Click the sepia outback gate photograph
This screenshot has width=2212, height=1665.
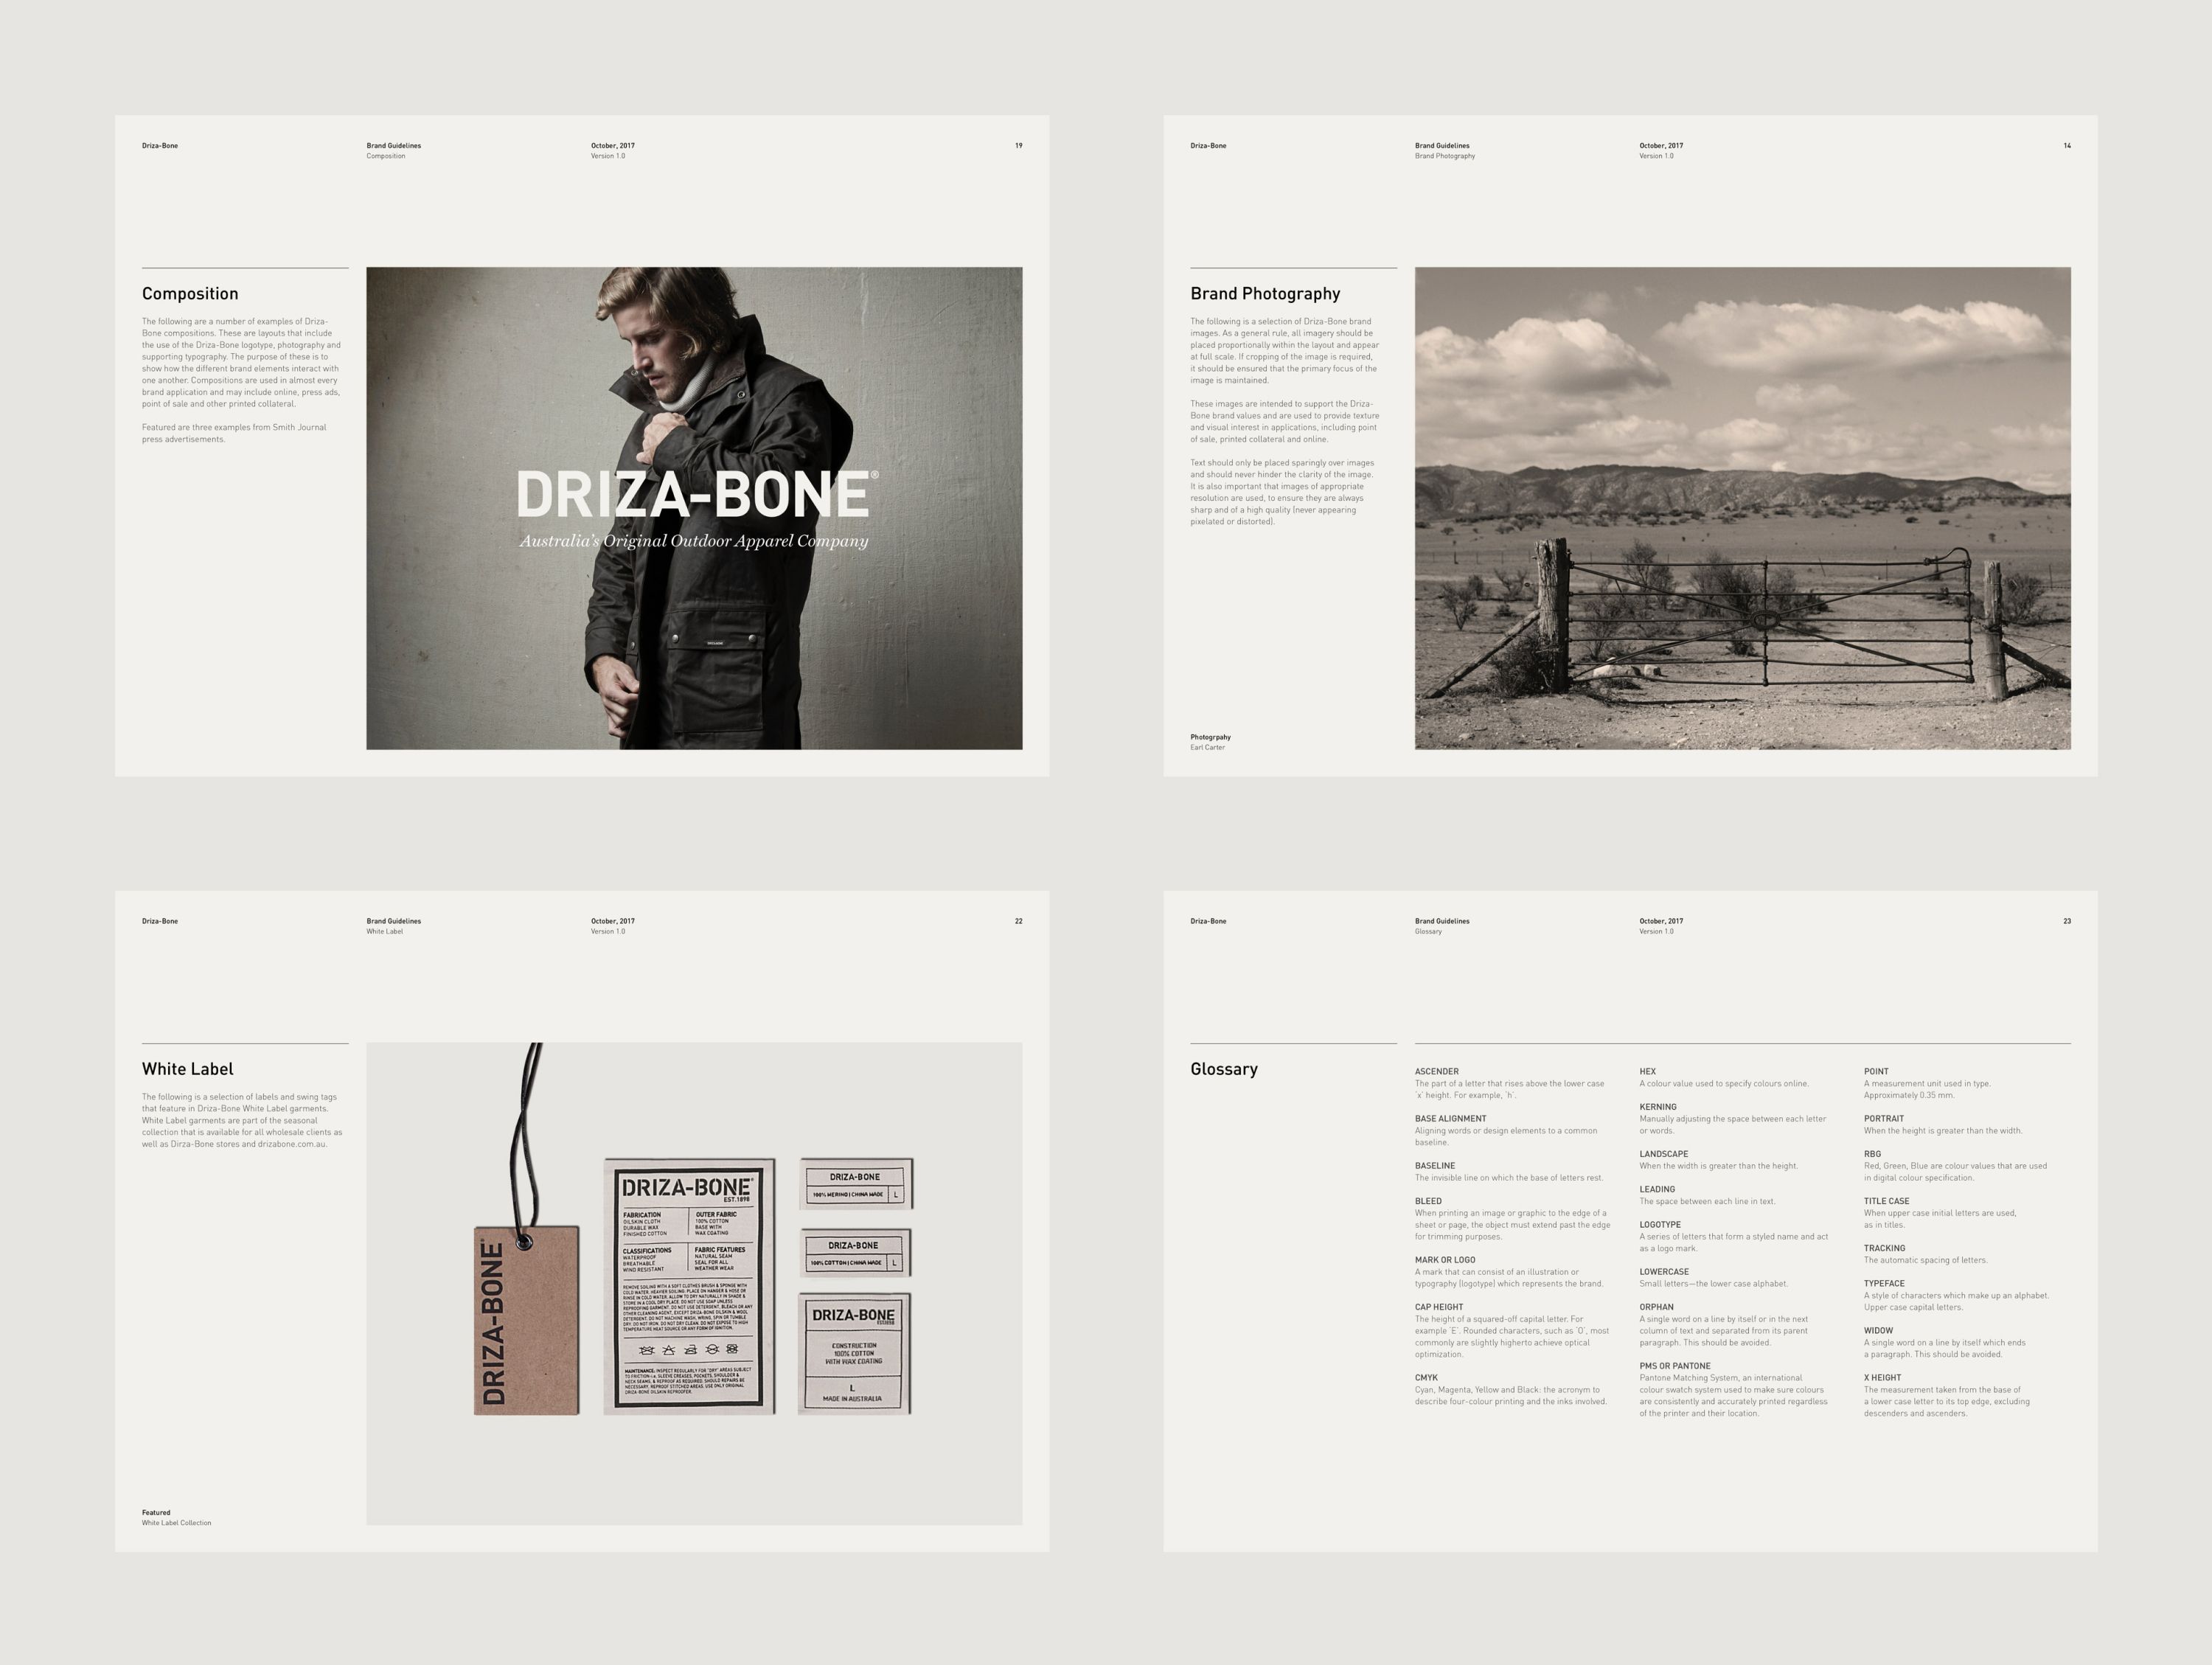point(1742,508)
